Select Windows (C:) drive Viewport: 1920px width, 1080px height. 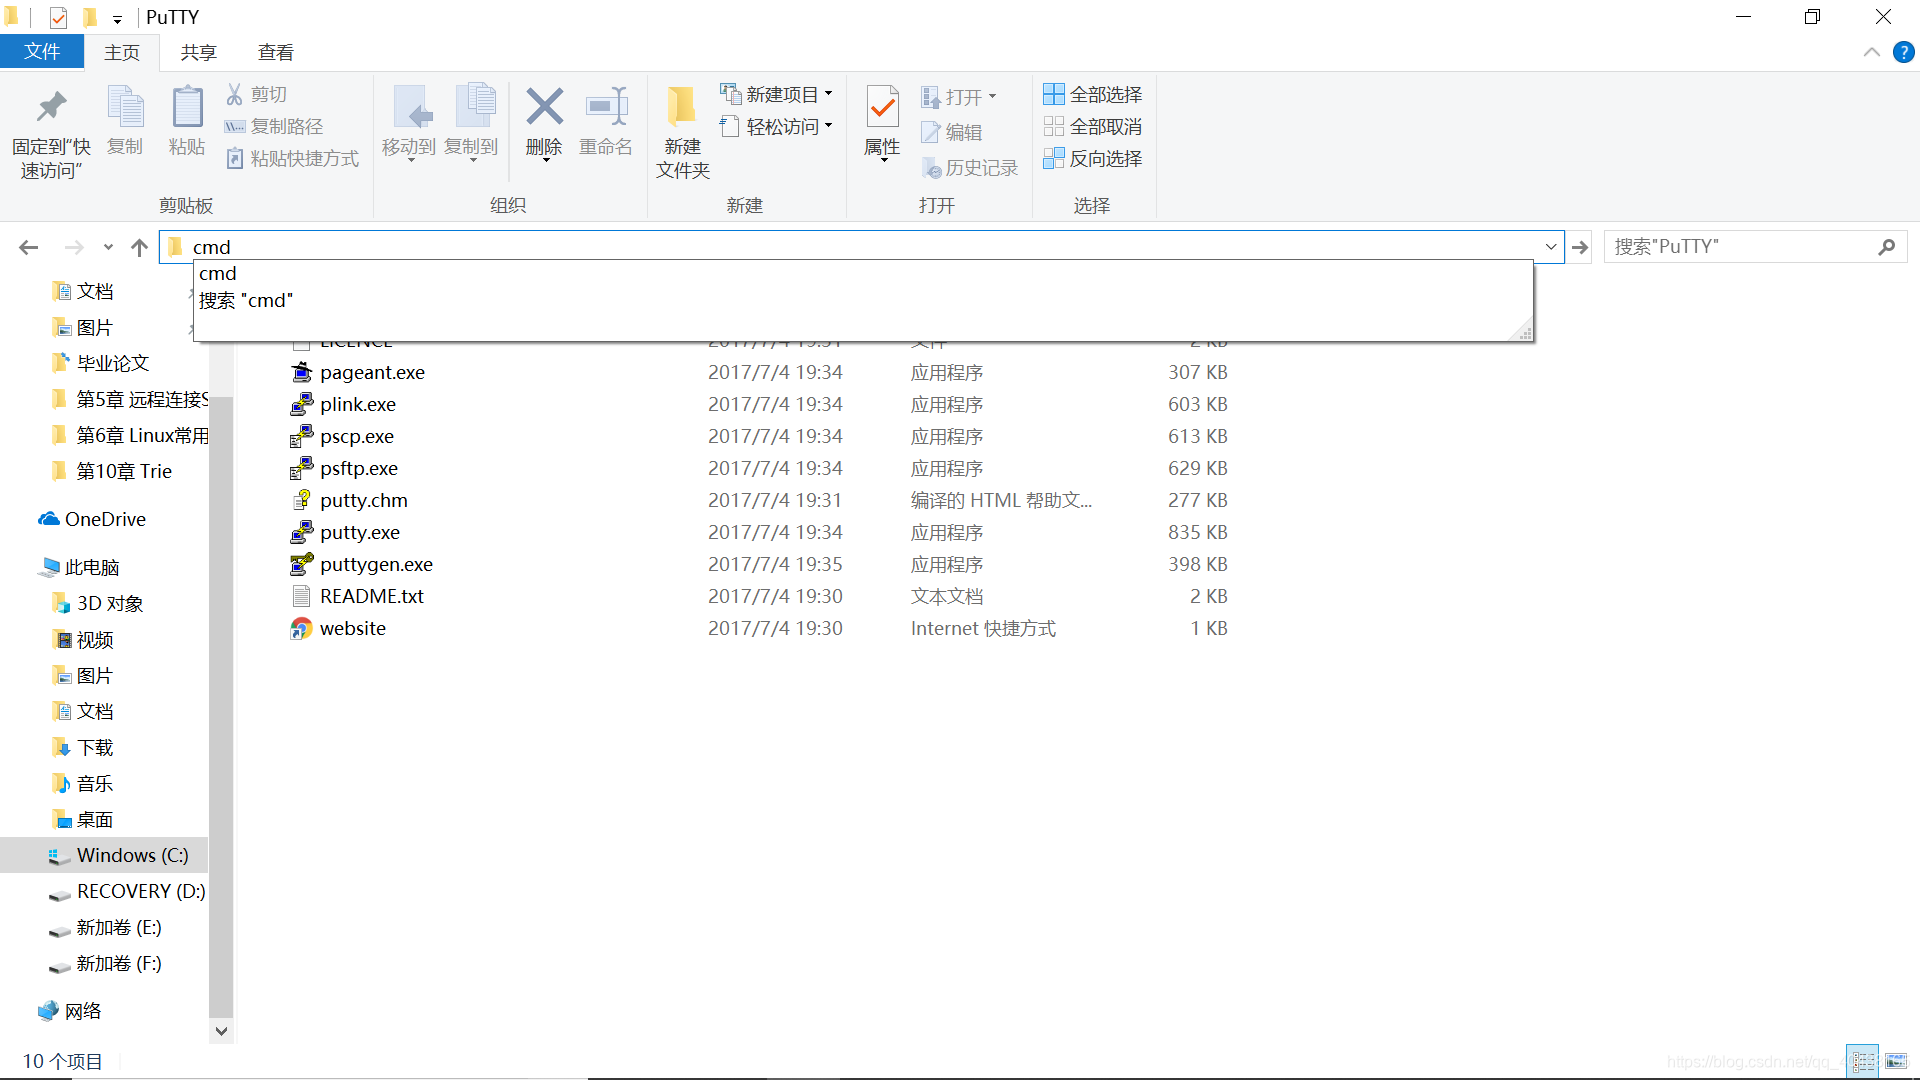[118, 855]
